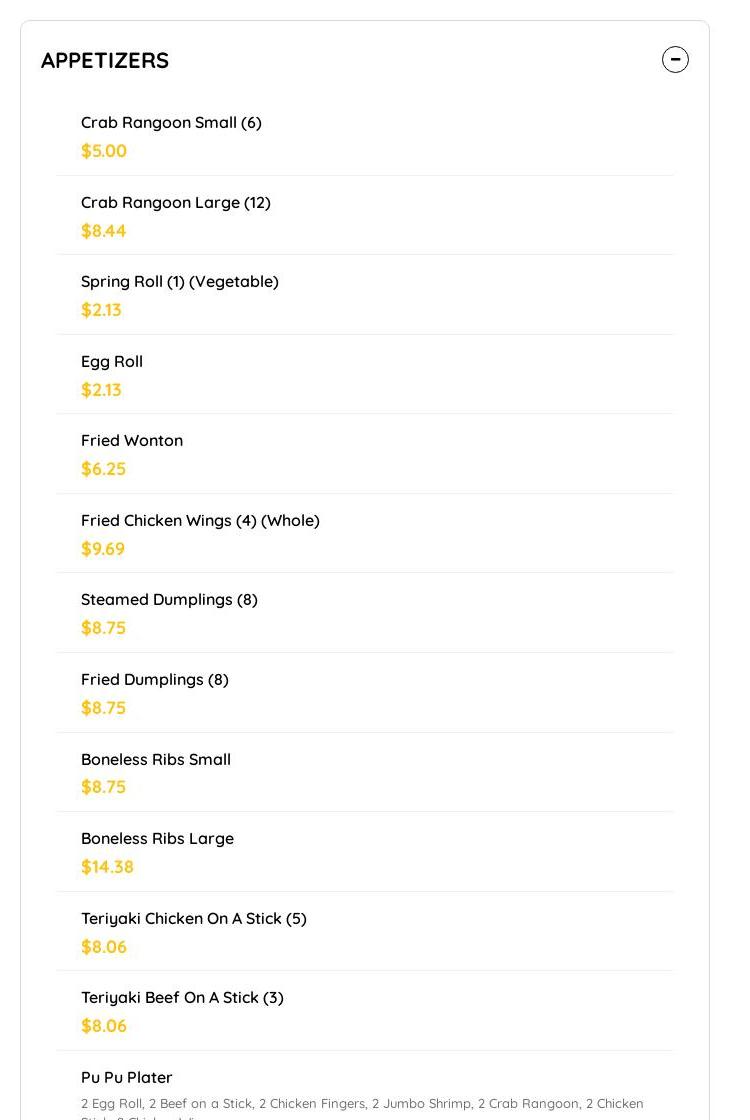Click the $9.69 price for Chicken Wings
Screen dimensions: 750x1120
pyautogui.click(x=103, y=549)
